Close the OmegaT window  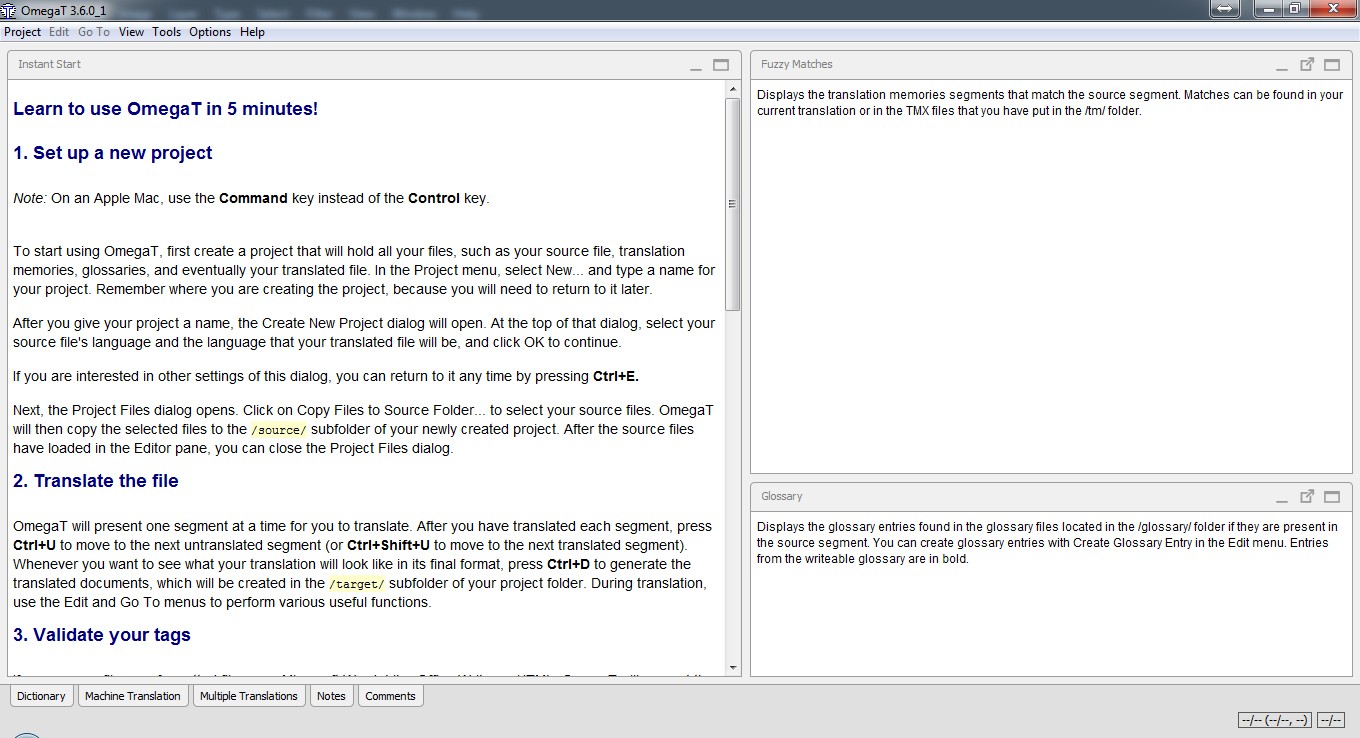(x=1332, y=9)
